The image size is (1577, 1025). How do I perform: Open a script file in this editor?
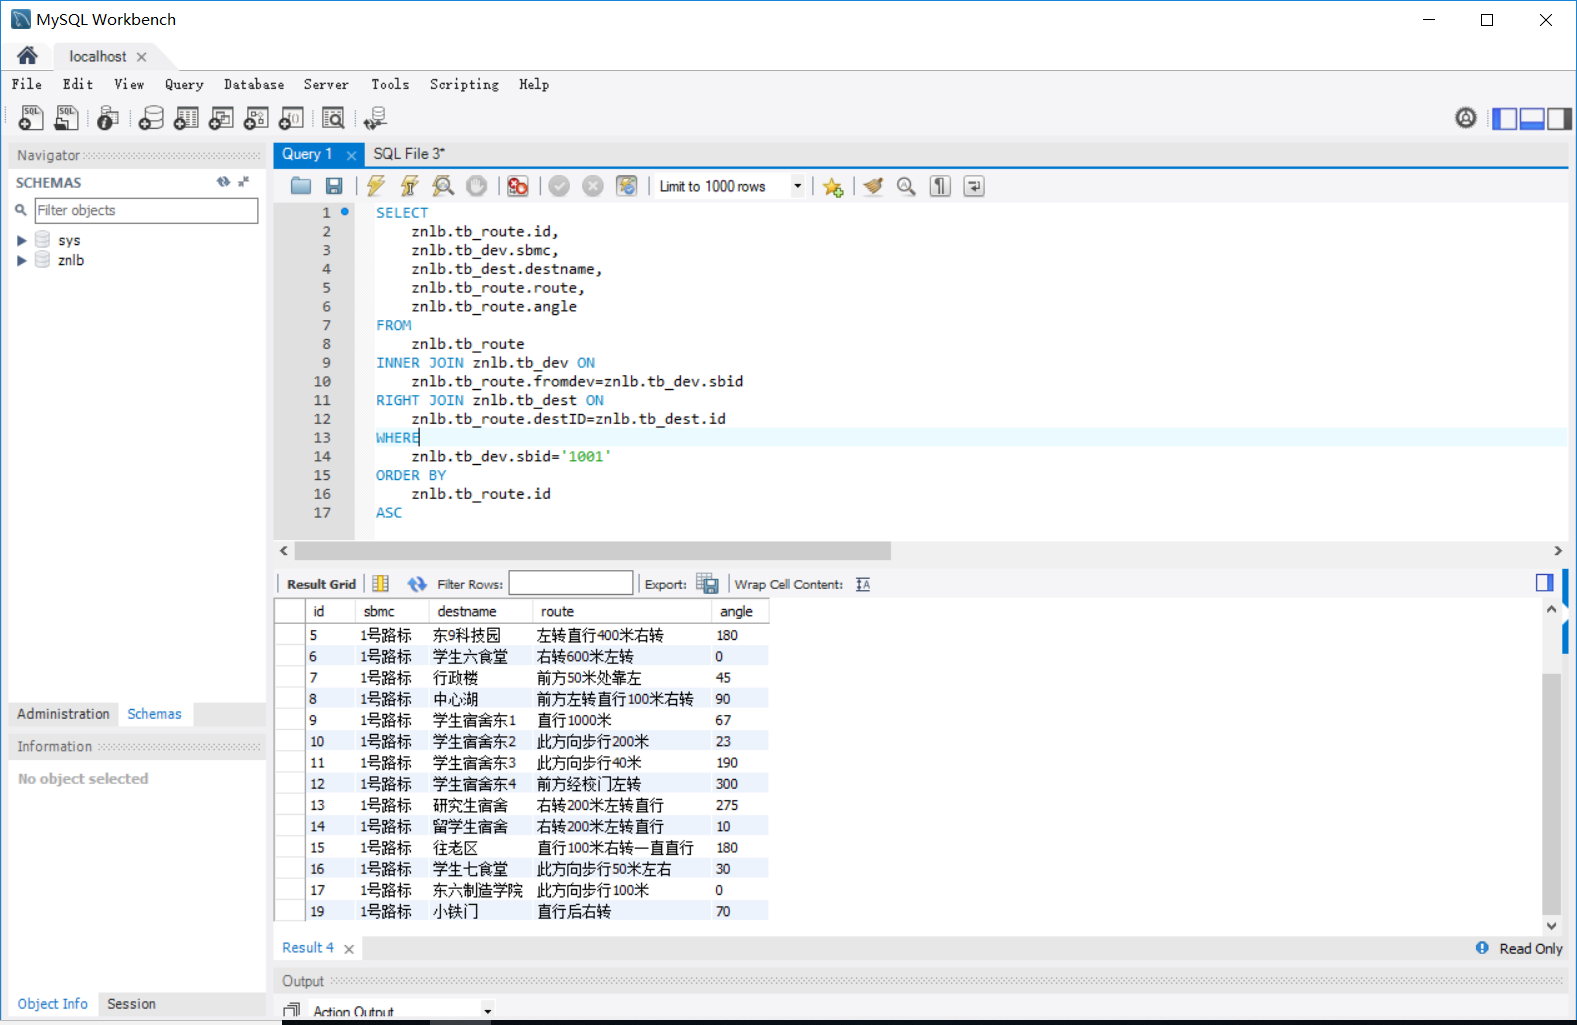tap(301, 186)
